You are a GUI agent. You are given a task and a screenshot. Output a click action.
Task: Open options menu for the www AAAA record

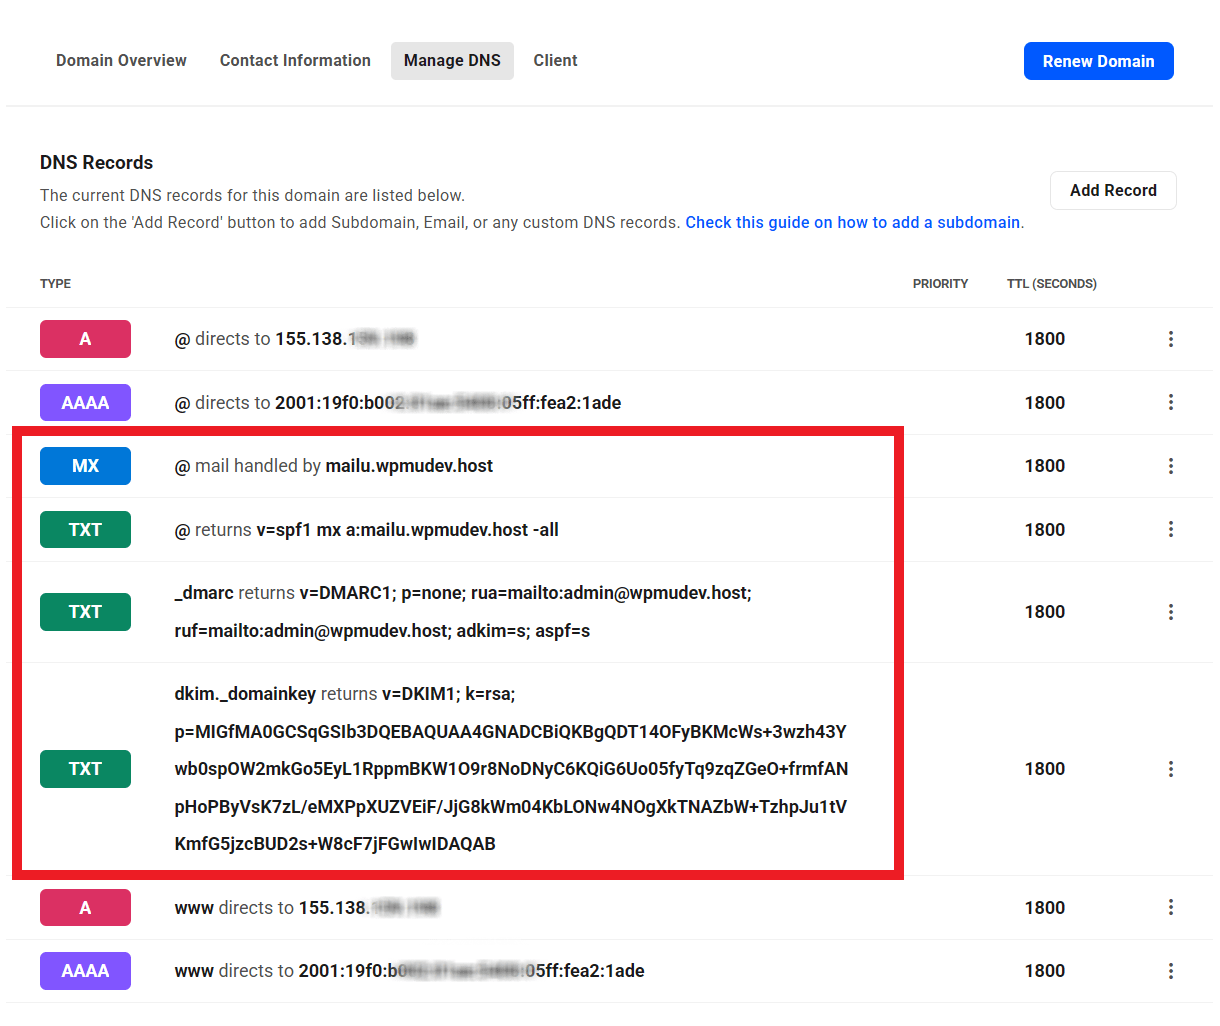click(1170, 971)
